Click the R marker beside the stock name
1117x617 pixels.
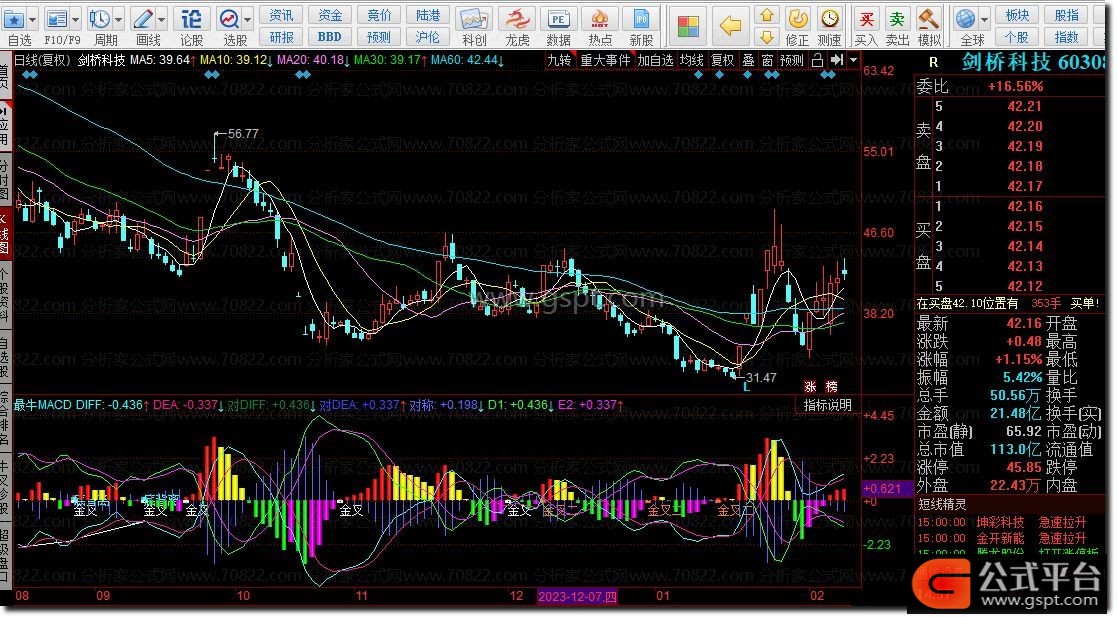click(934, 63)
